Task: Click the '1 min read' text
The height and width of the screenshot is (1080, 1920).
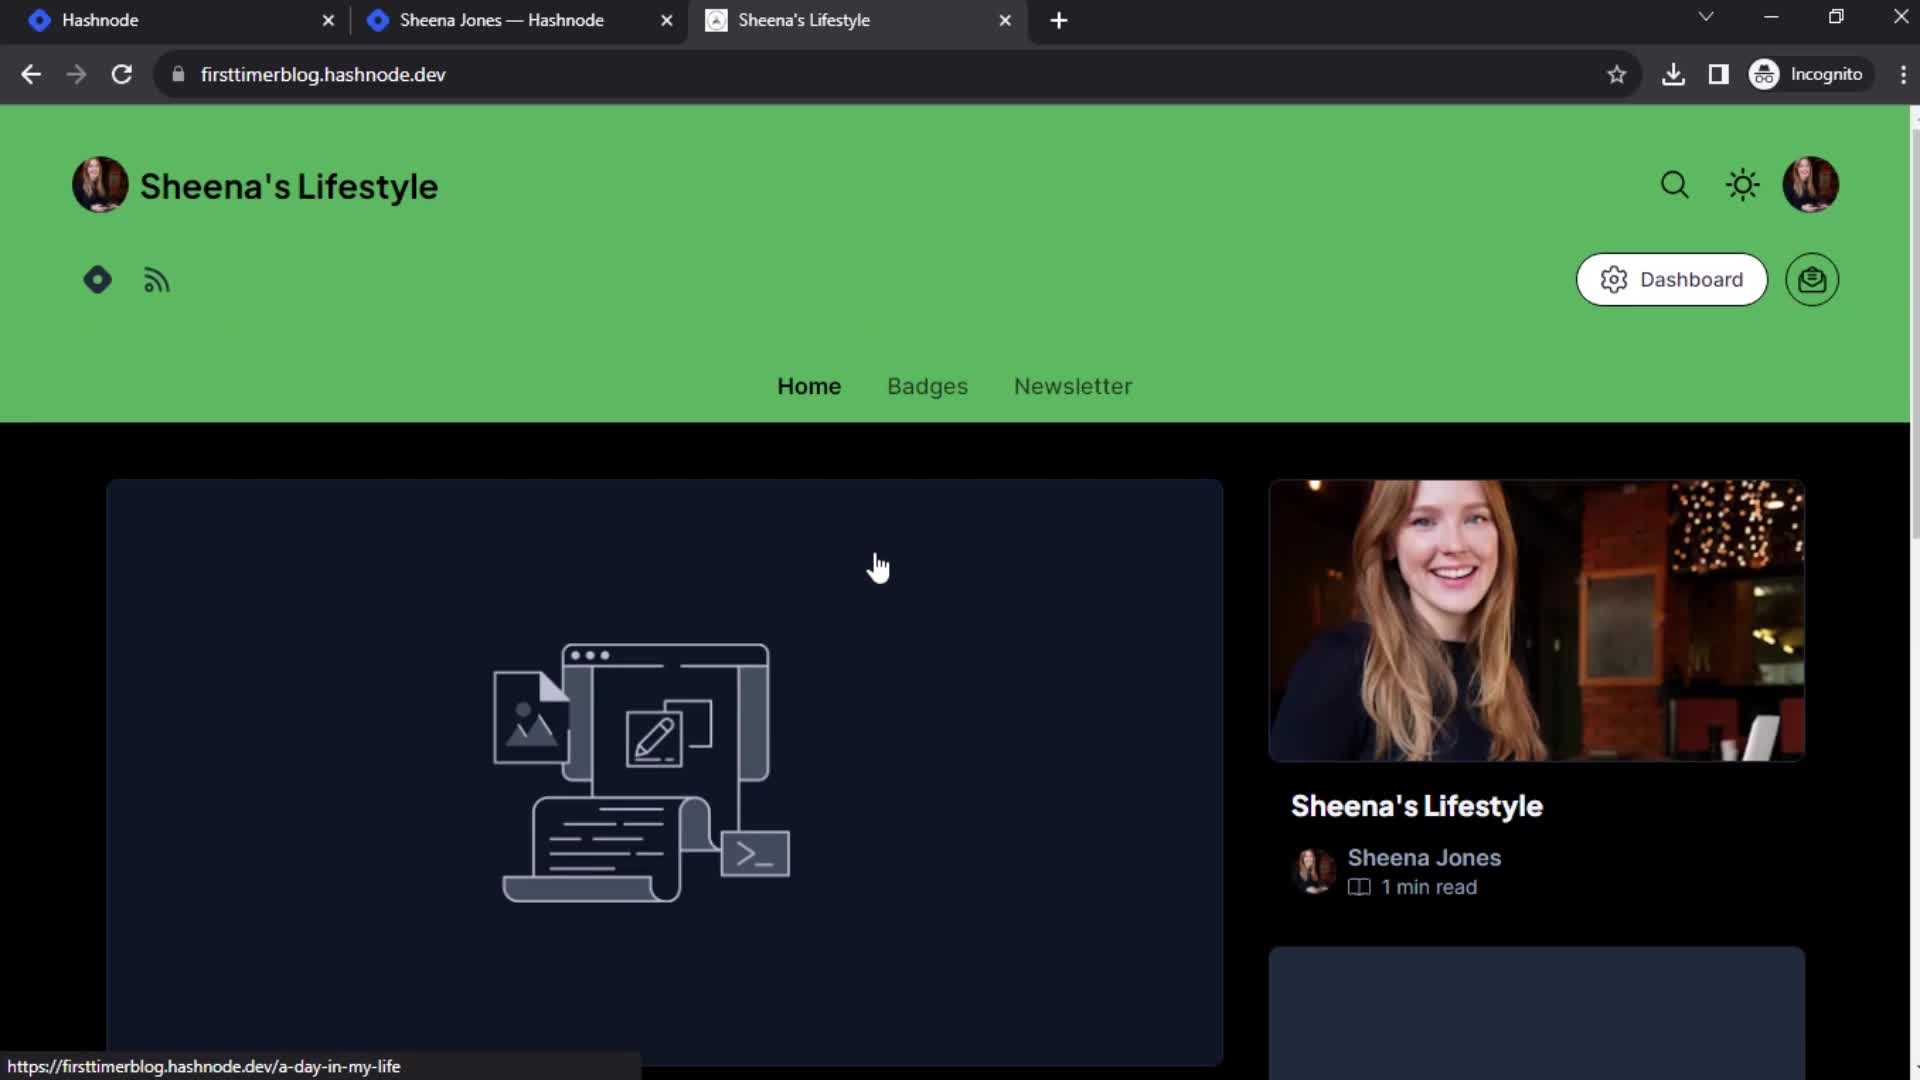Action: [1429, 888]
